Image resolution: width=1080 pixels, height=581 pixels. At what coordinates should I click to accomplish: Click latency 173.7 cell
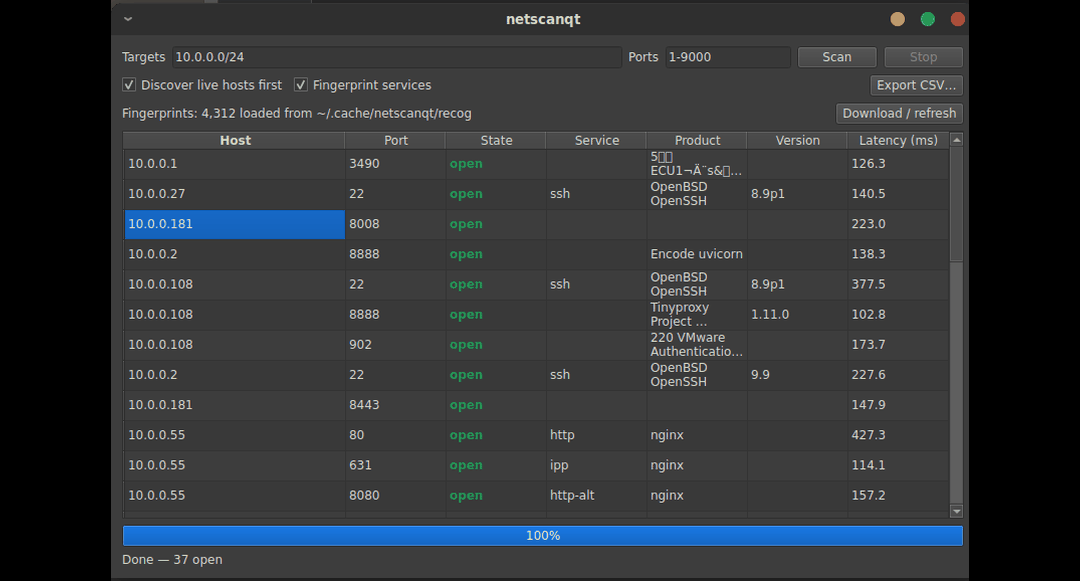[898, 345]
